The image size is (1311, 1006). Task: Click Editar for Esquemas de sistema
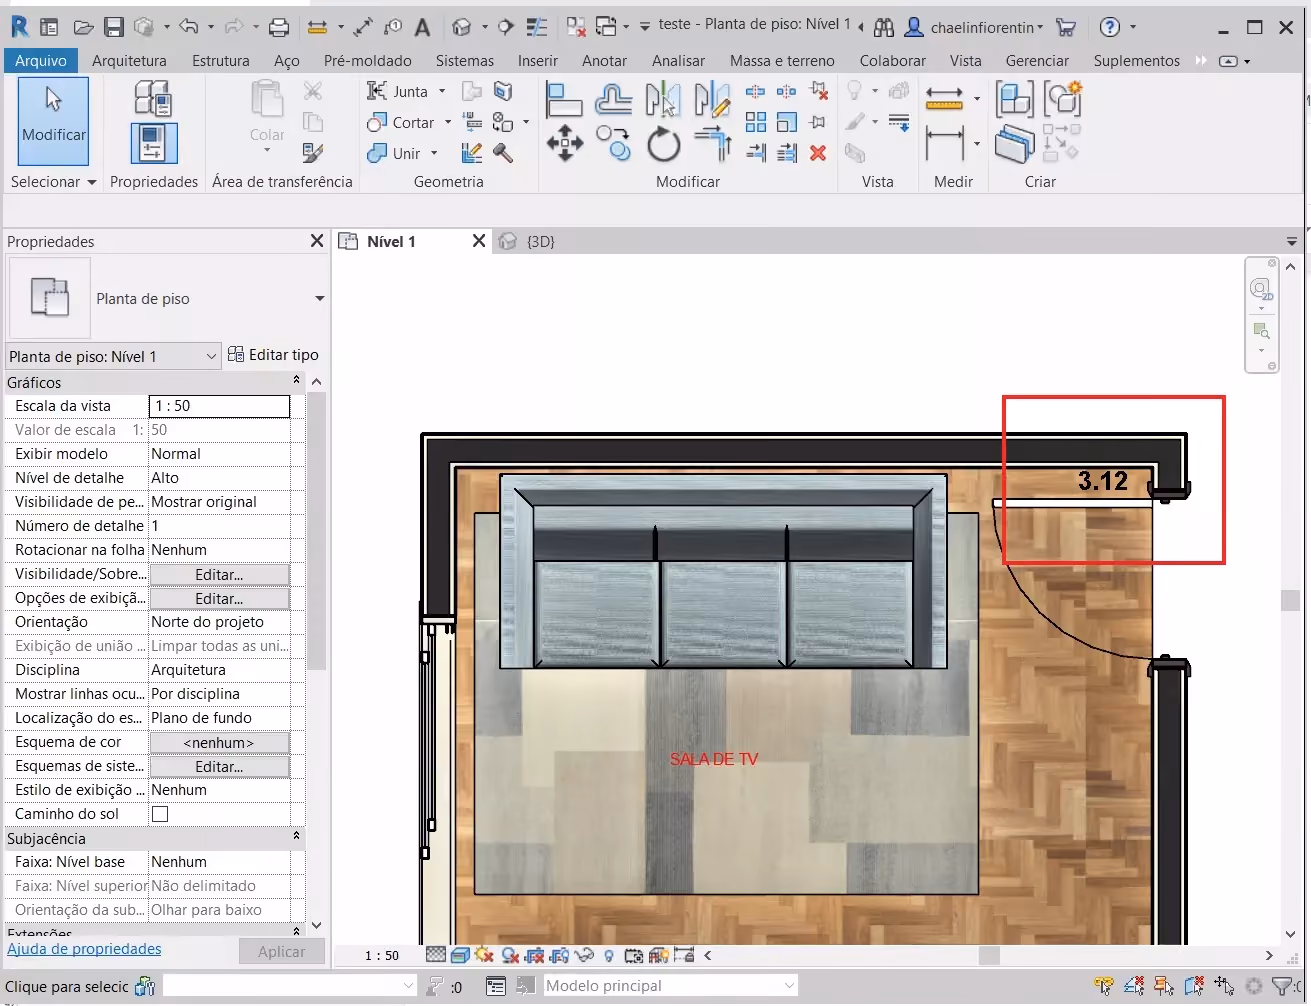point(219,766)
